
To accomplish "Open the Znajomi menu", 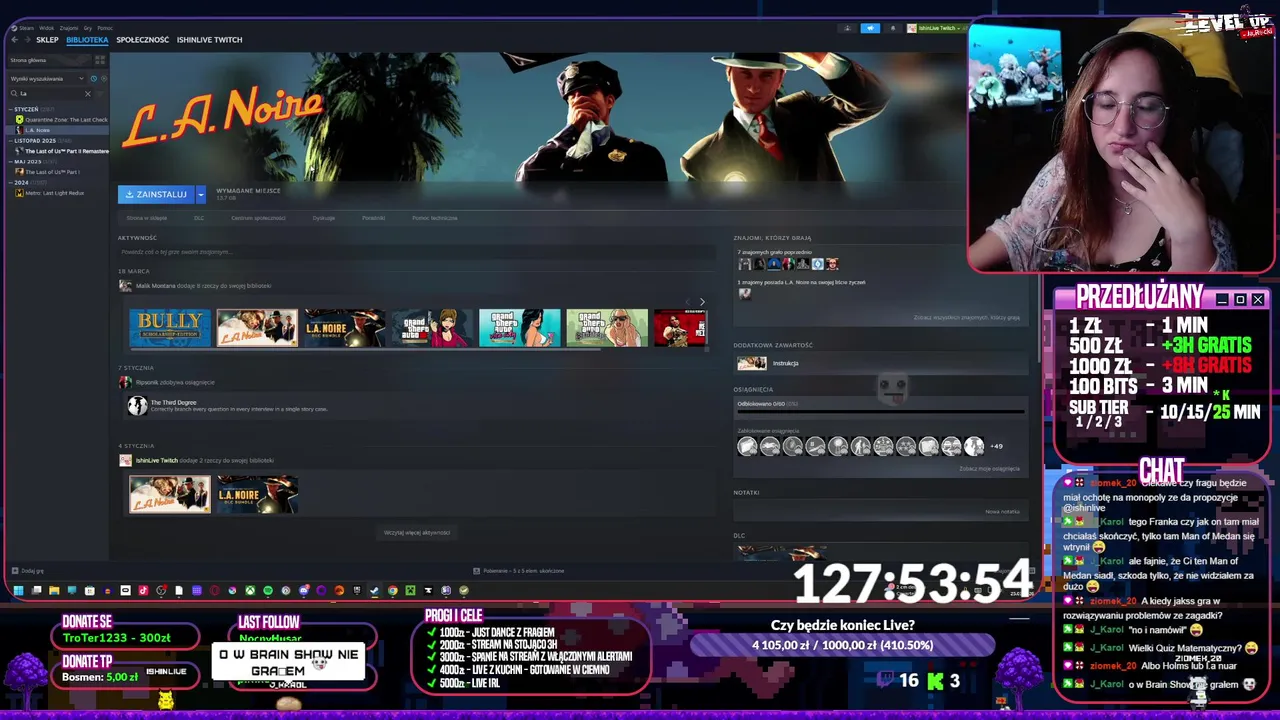I will (69, 28).
